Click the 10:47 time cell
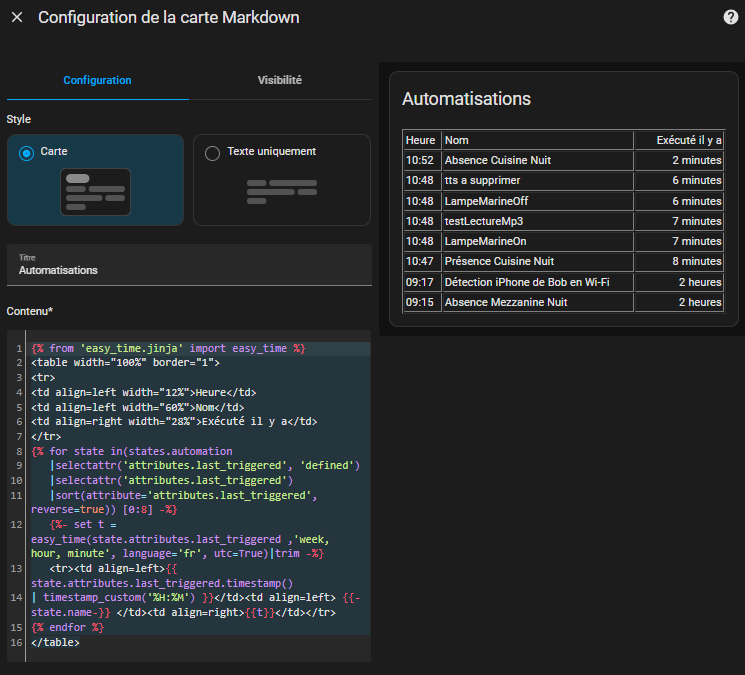This screenshot has width=745, height=675. pyautogui.click(x=420, y=261)
